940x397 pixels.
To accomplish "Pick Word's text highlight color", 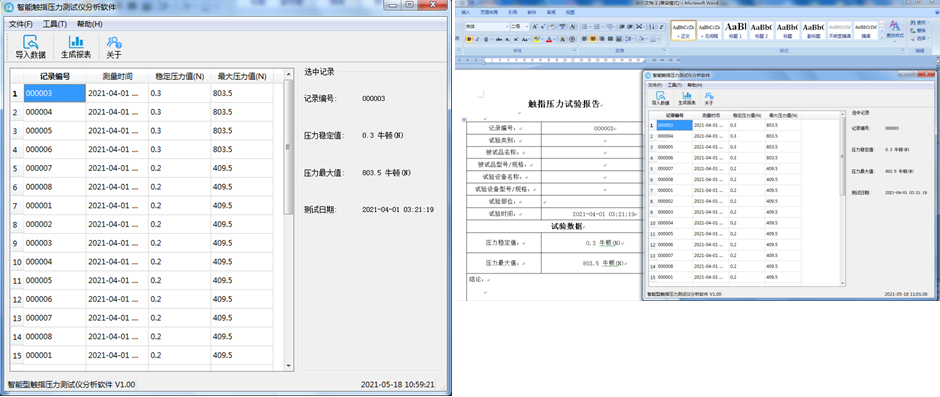I will tap(537, 40).
